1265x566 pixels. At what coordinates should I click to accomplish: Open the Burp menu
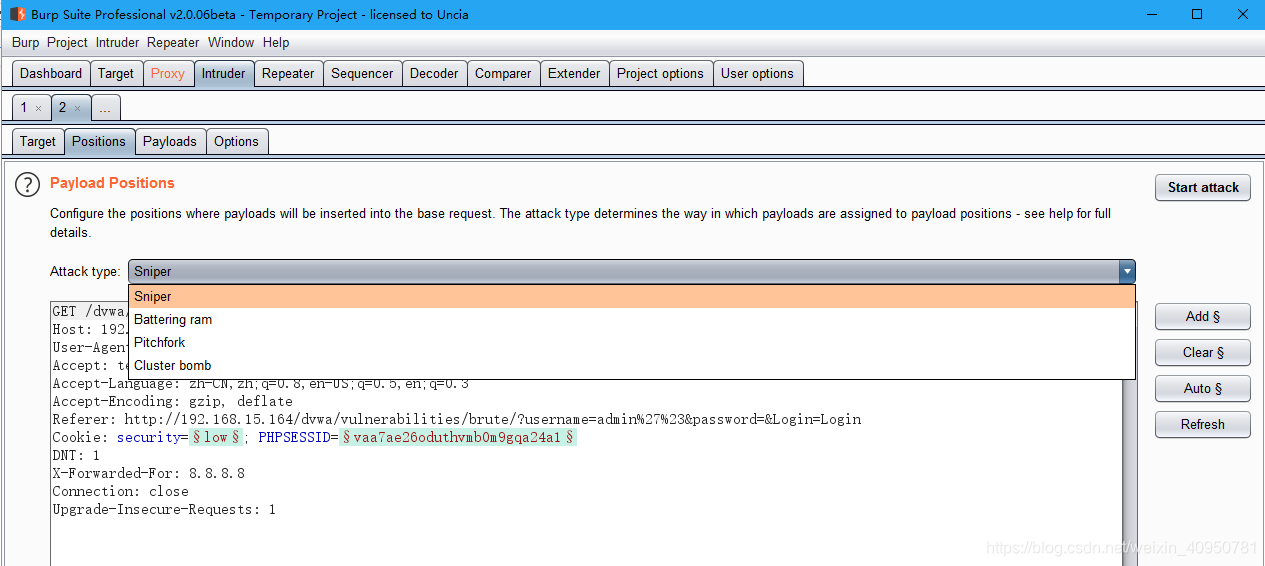[x=26, y=42]
